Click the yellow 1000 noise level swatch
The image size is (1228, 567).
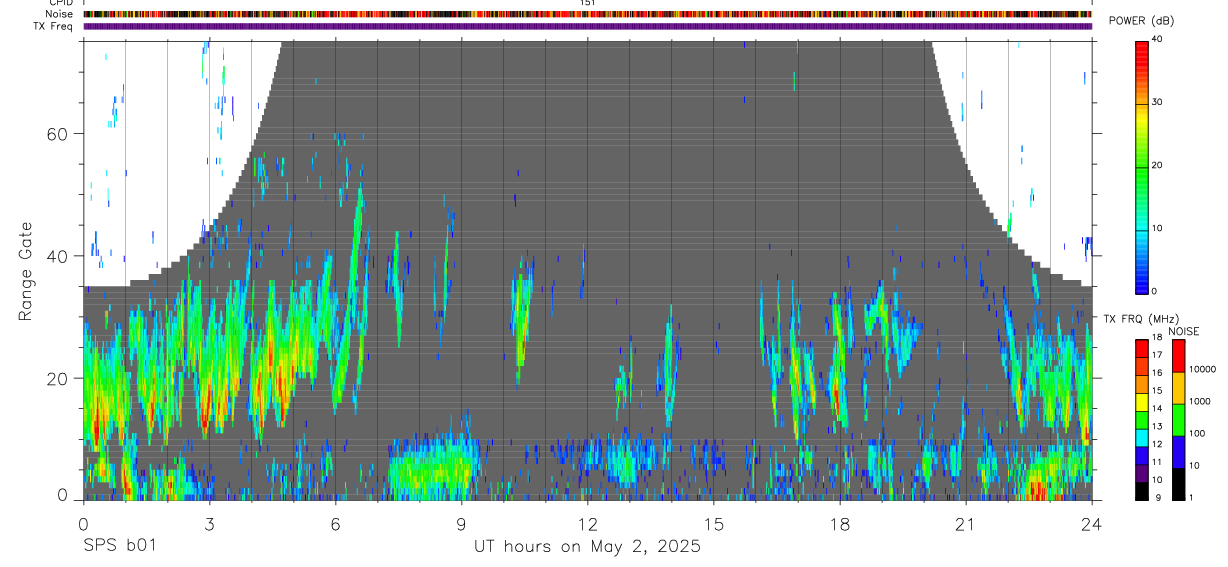[1178, 388]
